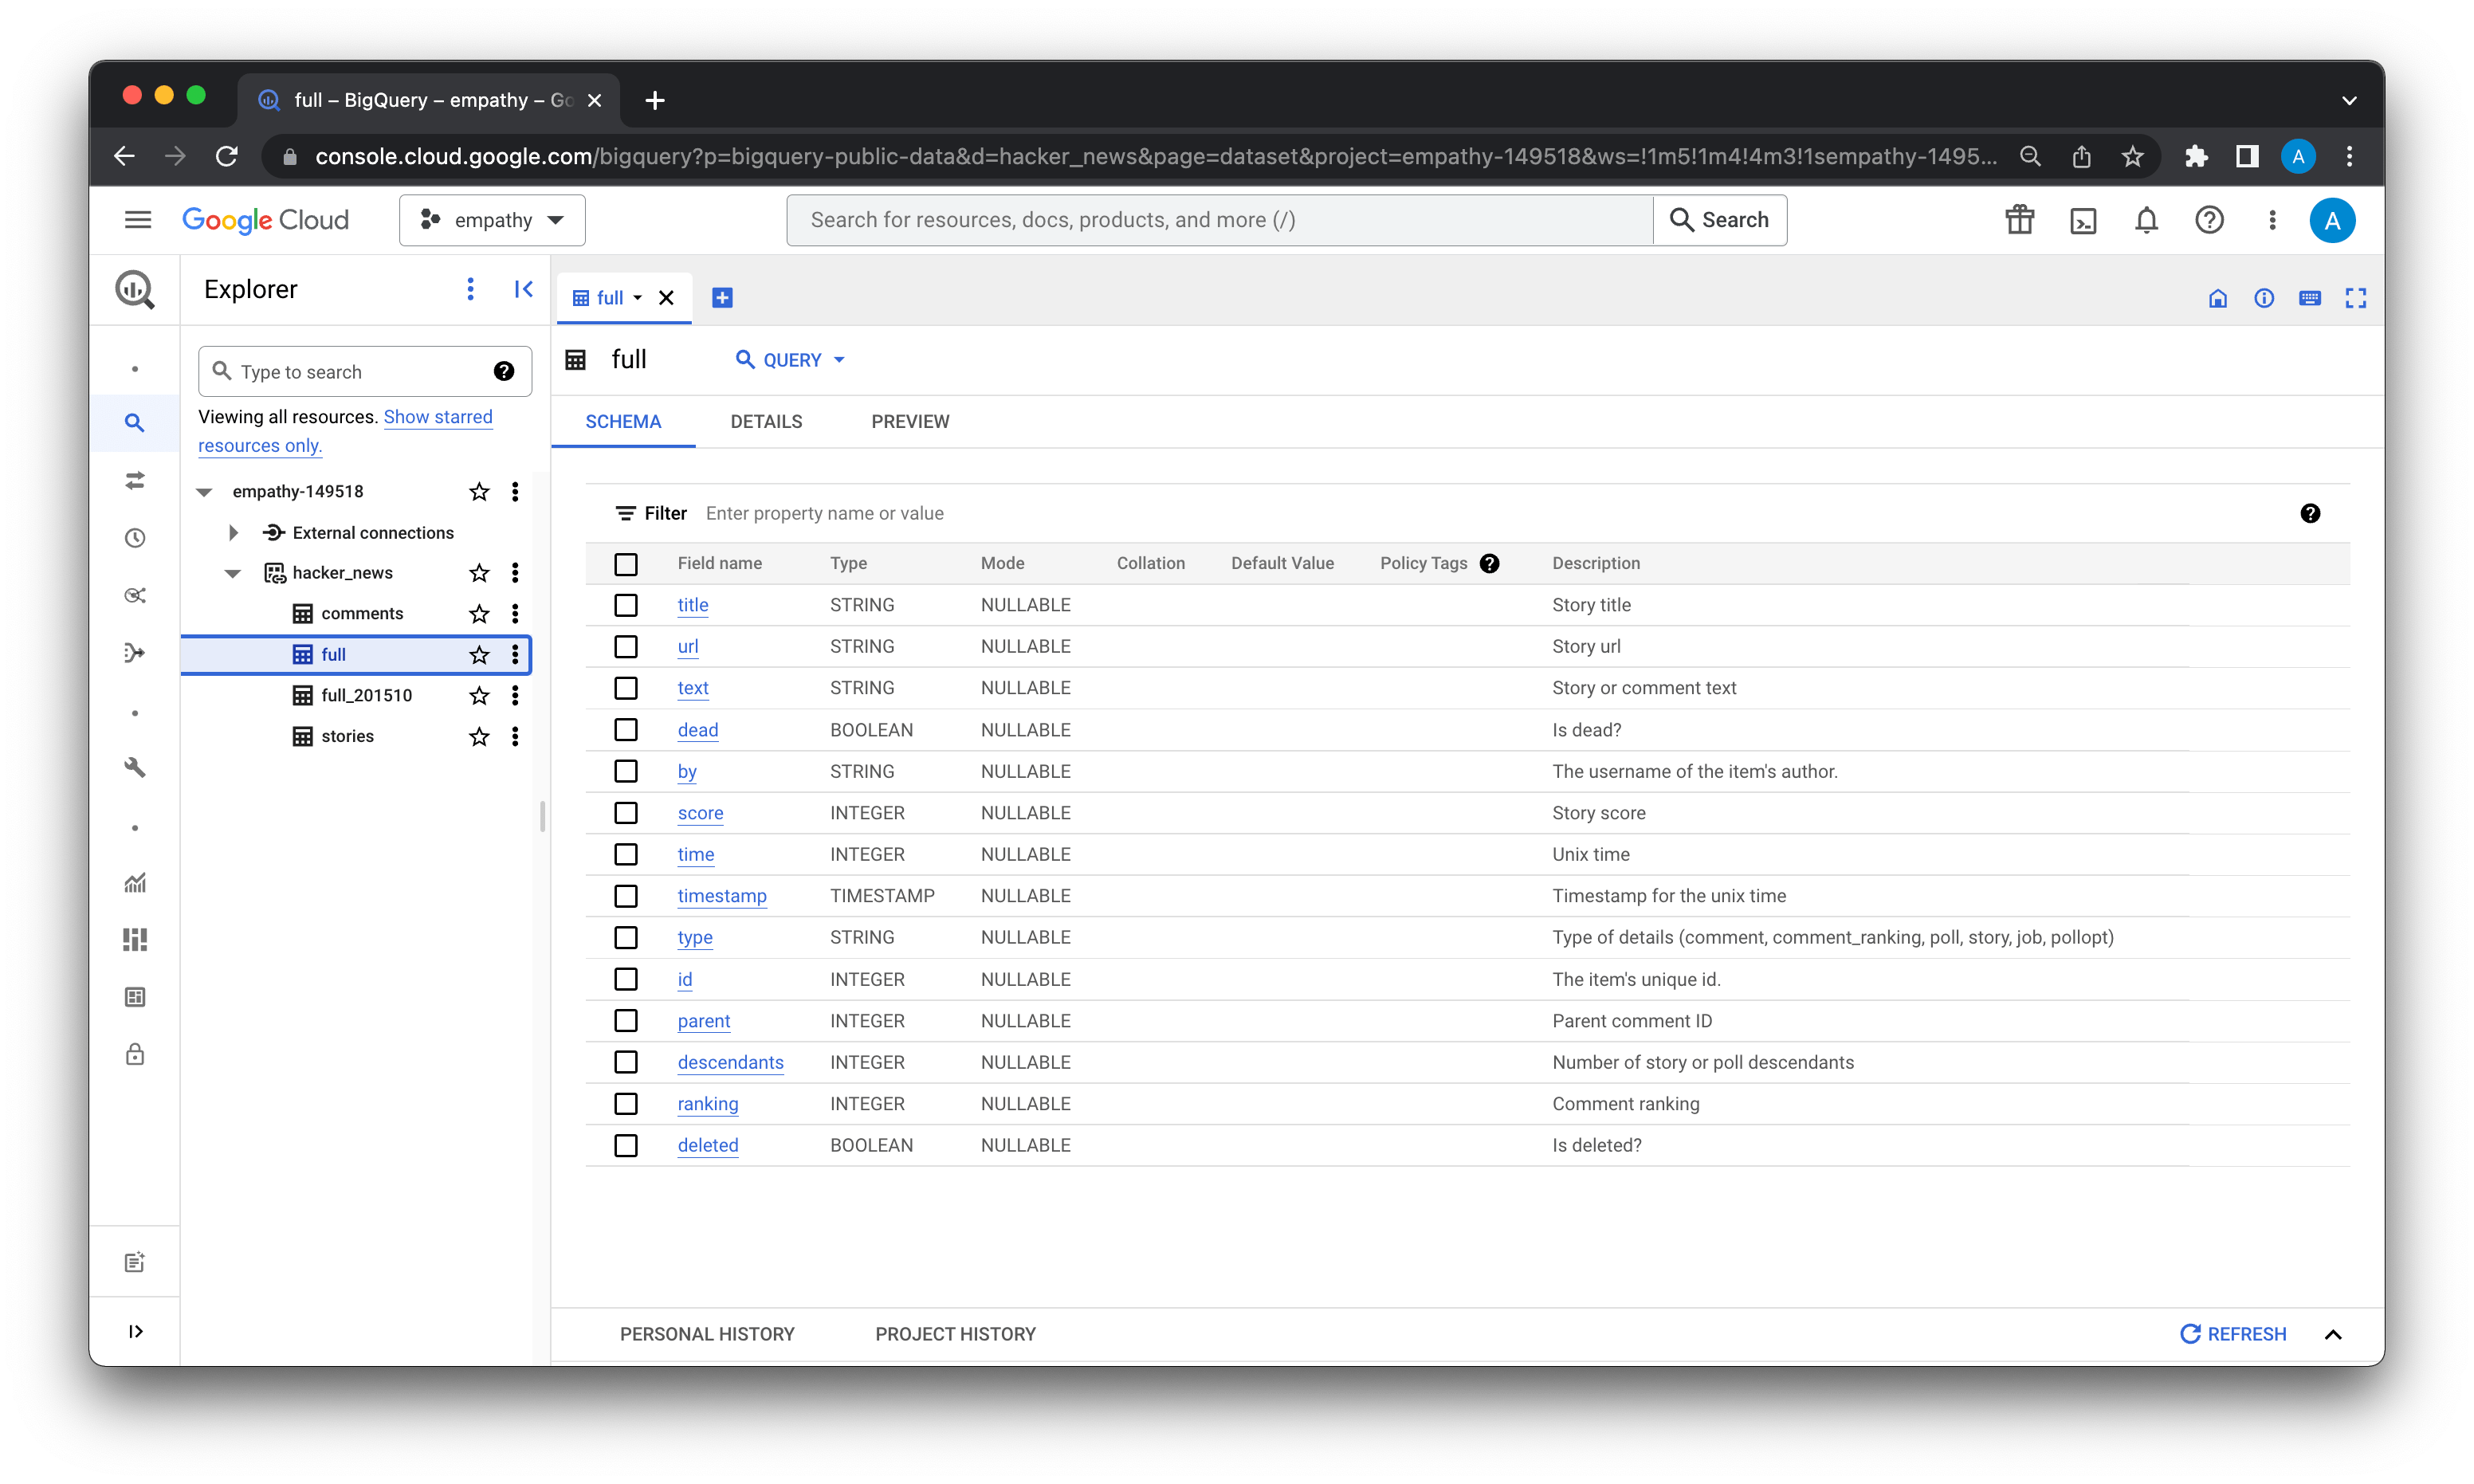This screenshot has width=2474, height=1484.
Task: Select the score field checkbox
Action: [x=626, y=814]
